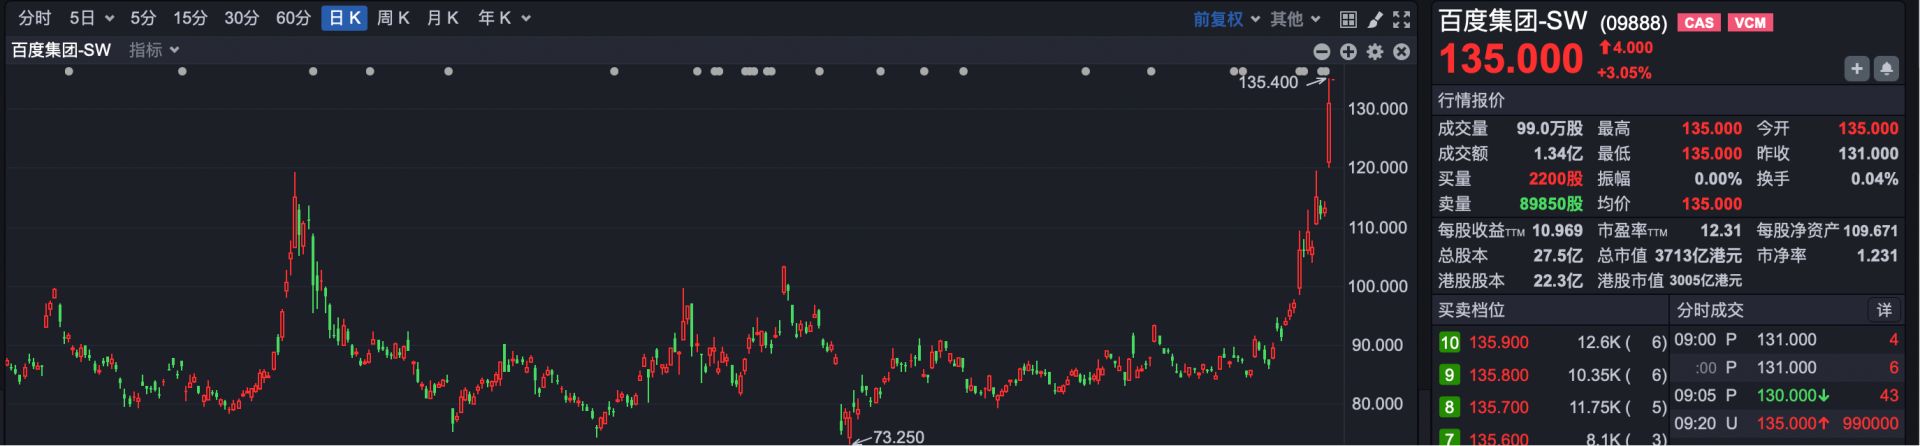Image resolution: width=1920 pixels, height=446 pixels.
Task: Close the chart panel with X icon
Action: click(1402, 52)
